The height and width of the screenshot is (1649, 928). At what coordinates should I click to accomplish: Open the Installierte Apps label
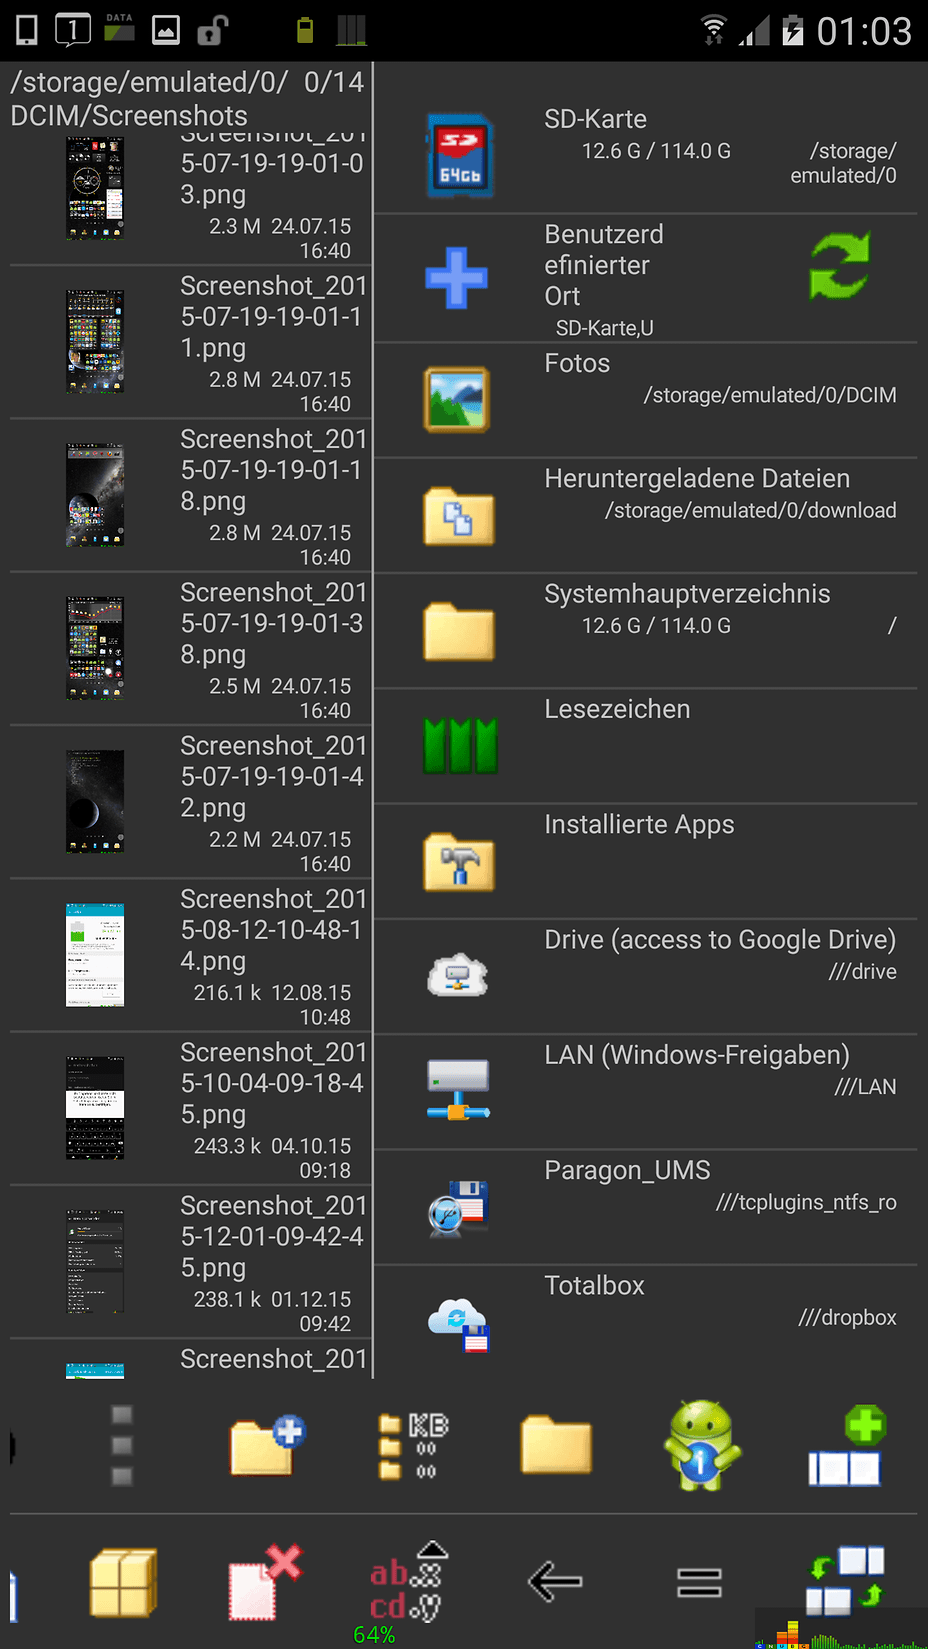tap(639, 825)
